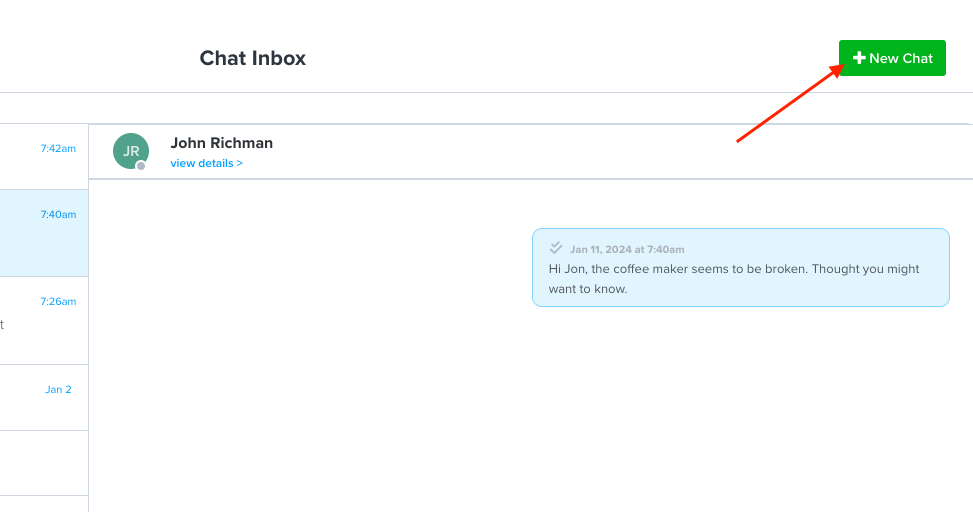Screen dimensions: 973x512
Task: Select the text 'want to know.'
Action: coord(588,289)
